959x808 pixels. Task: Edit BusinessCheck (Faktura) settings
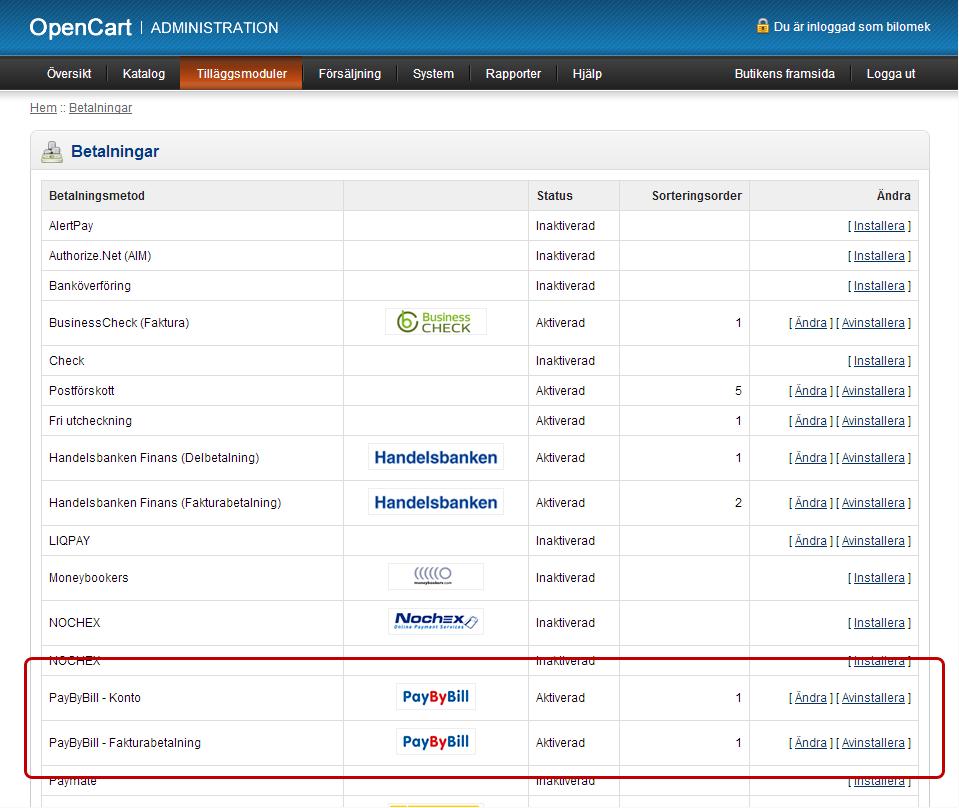[810, 322]
